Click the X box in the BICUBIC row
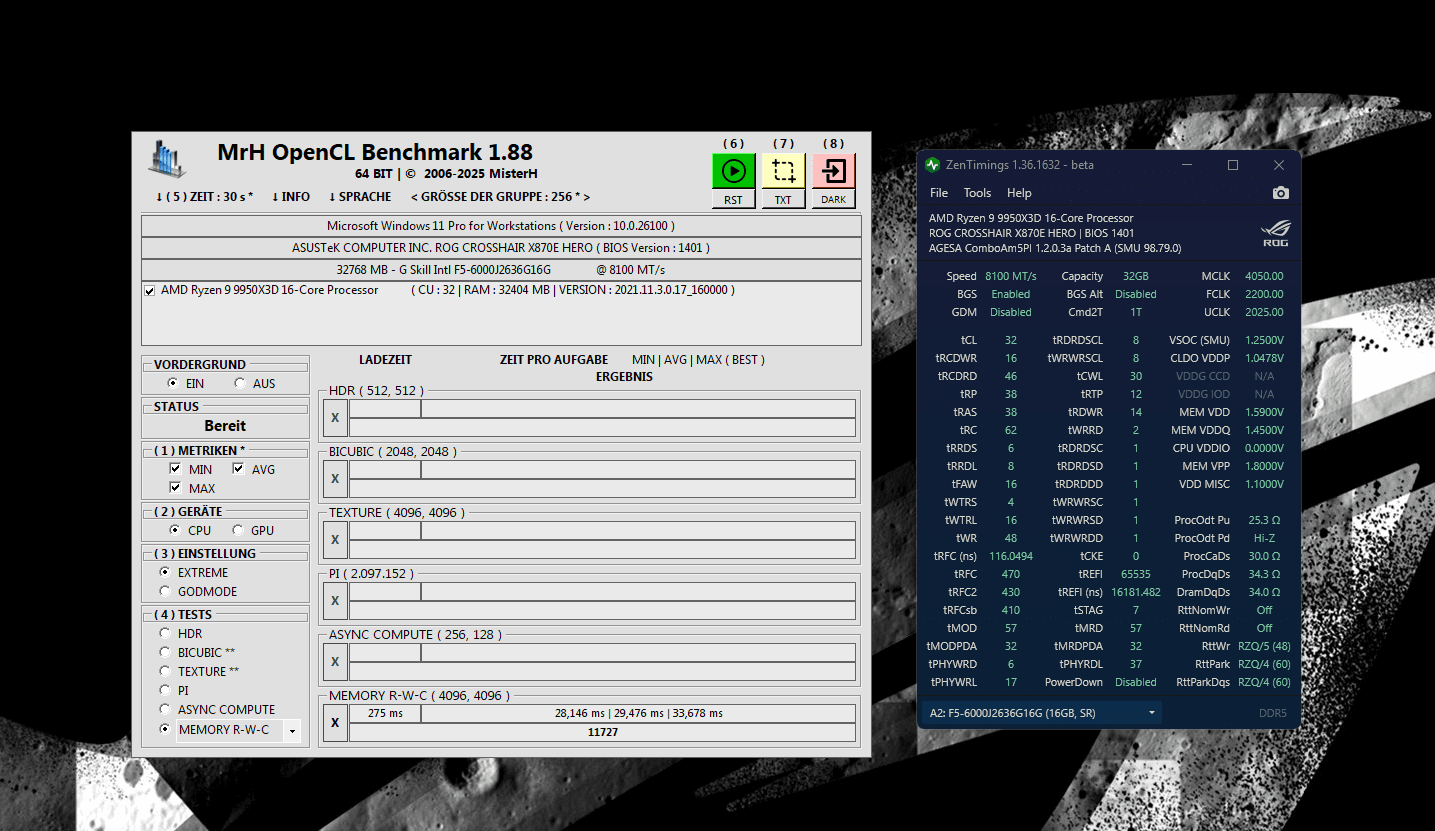Image resolution: width=1435 pixels, height=831 pixels. click(335, 479)
